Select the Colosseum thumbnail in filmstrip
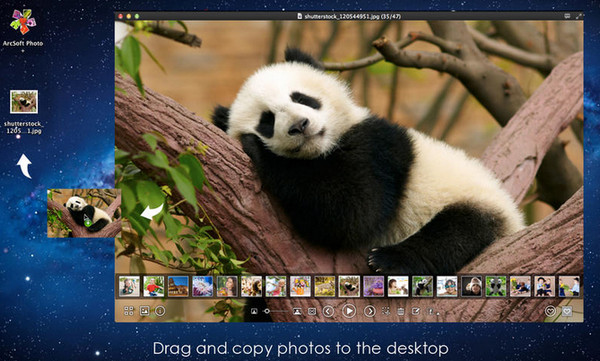The width and height of the screenshot is (600, 361). (x=178, y=286)
